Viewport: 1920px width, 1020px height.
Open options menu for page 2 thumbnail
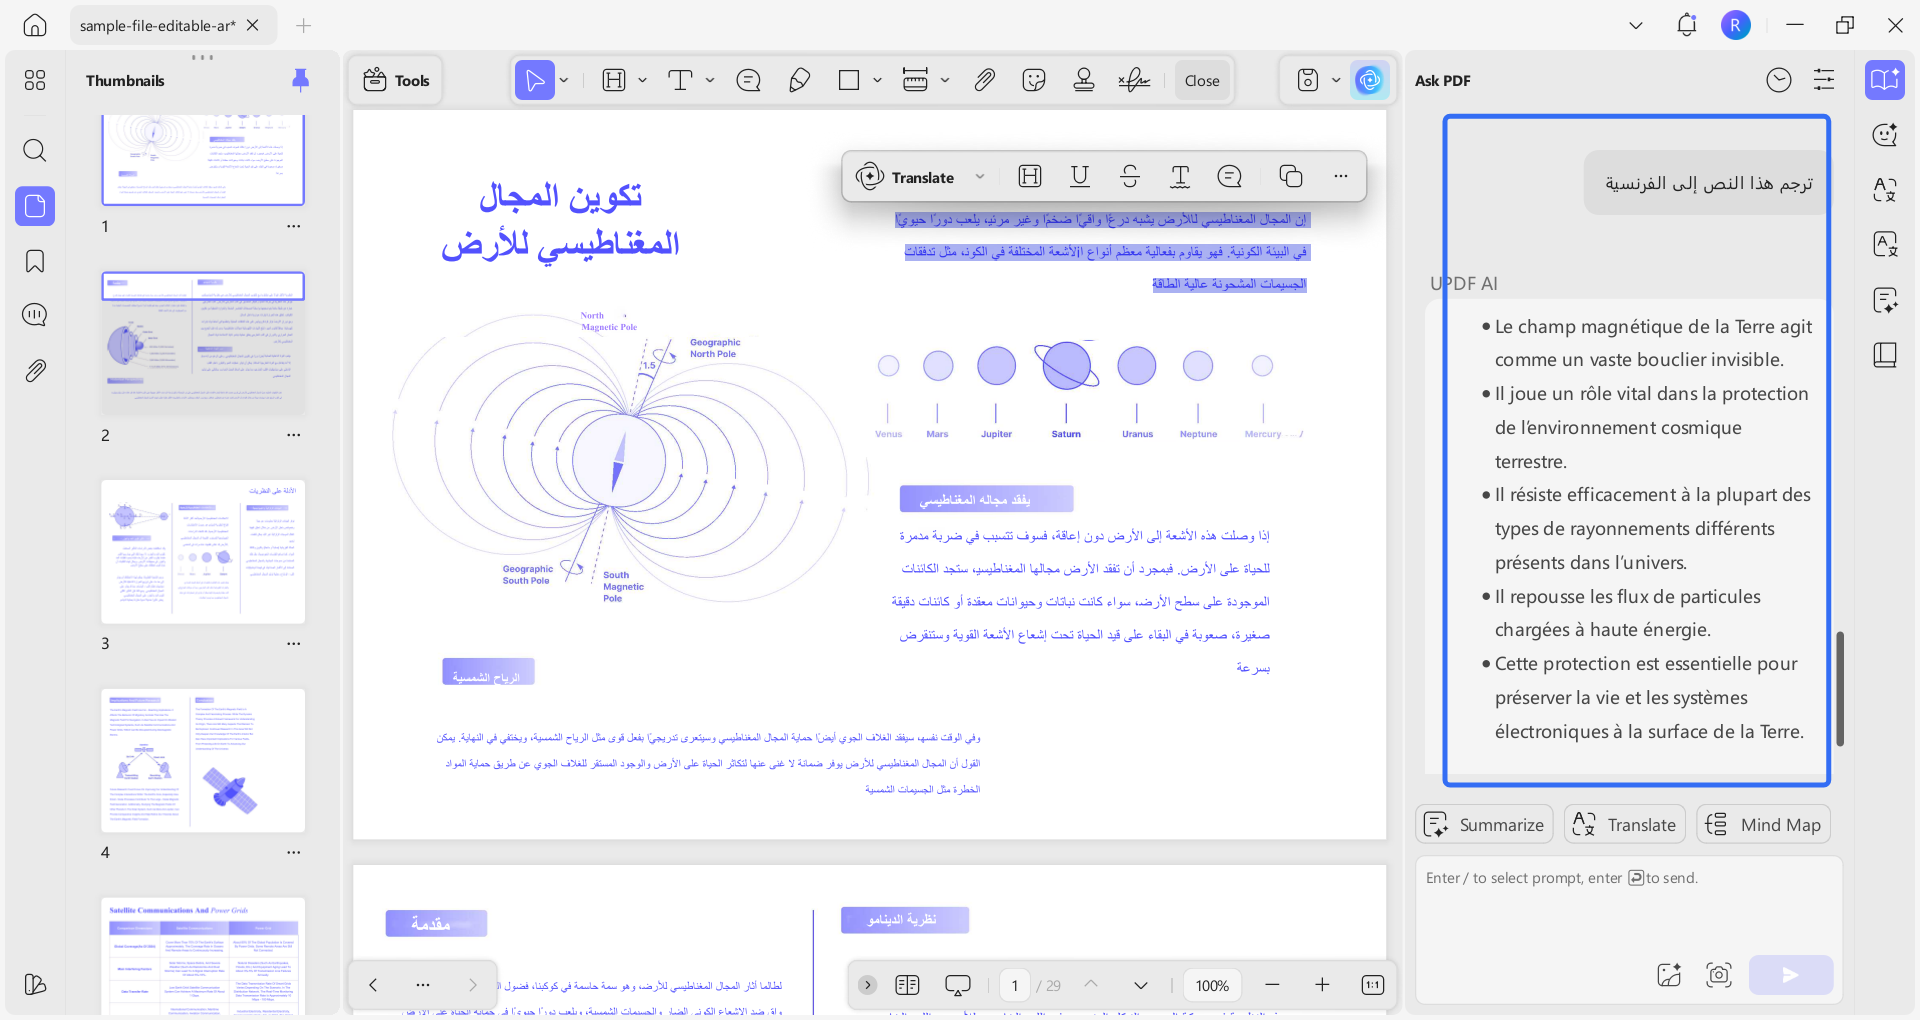(x=293, y=435)
